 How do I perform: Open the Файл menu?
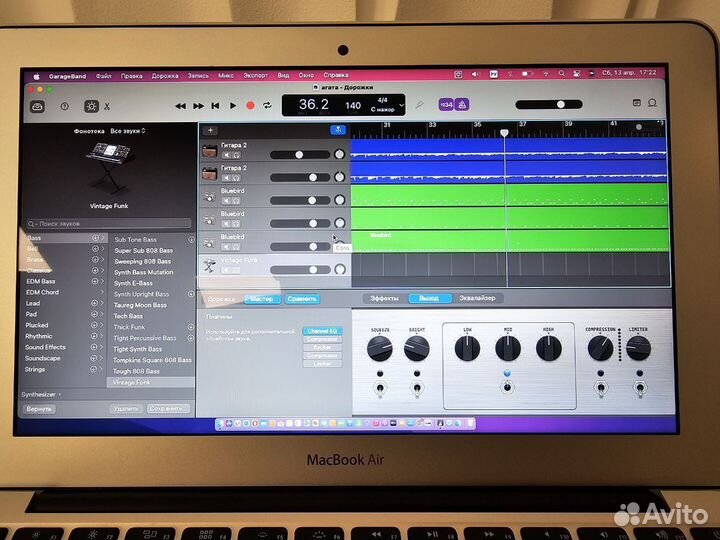click(x=103, y=76)
